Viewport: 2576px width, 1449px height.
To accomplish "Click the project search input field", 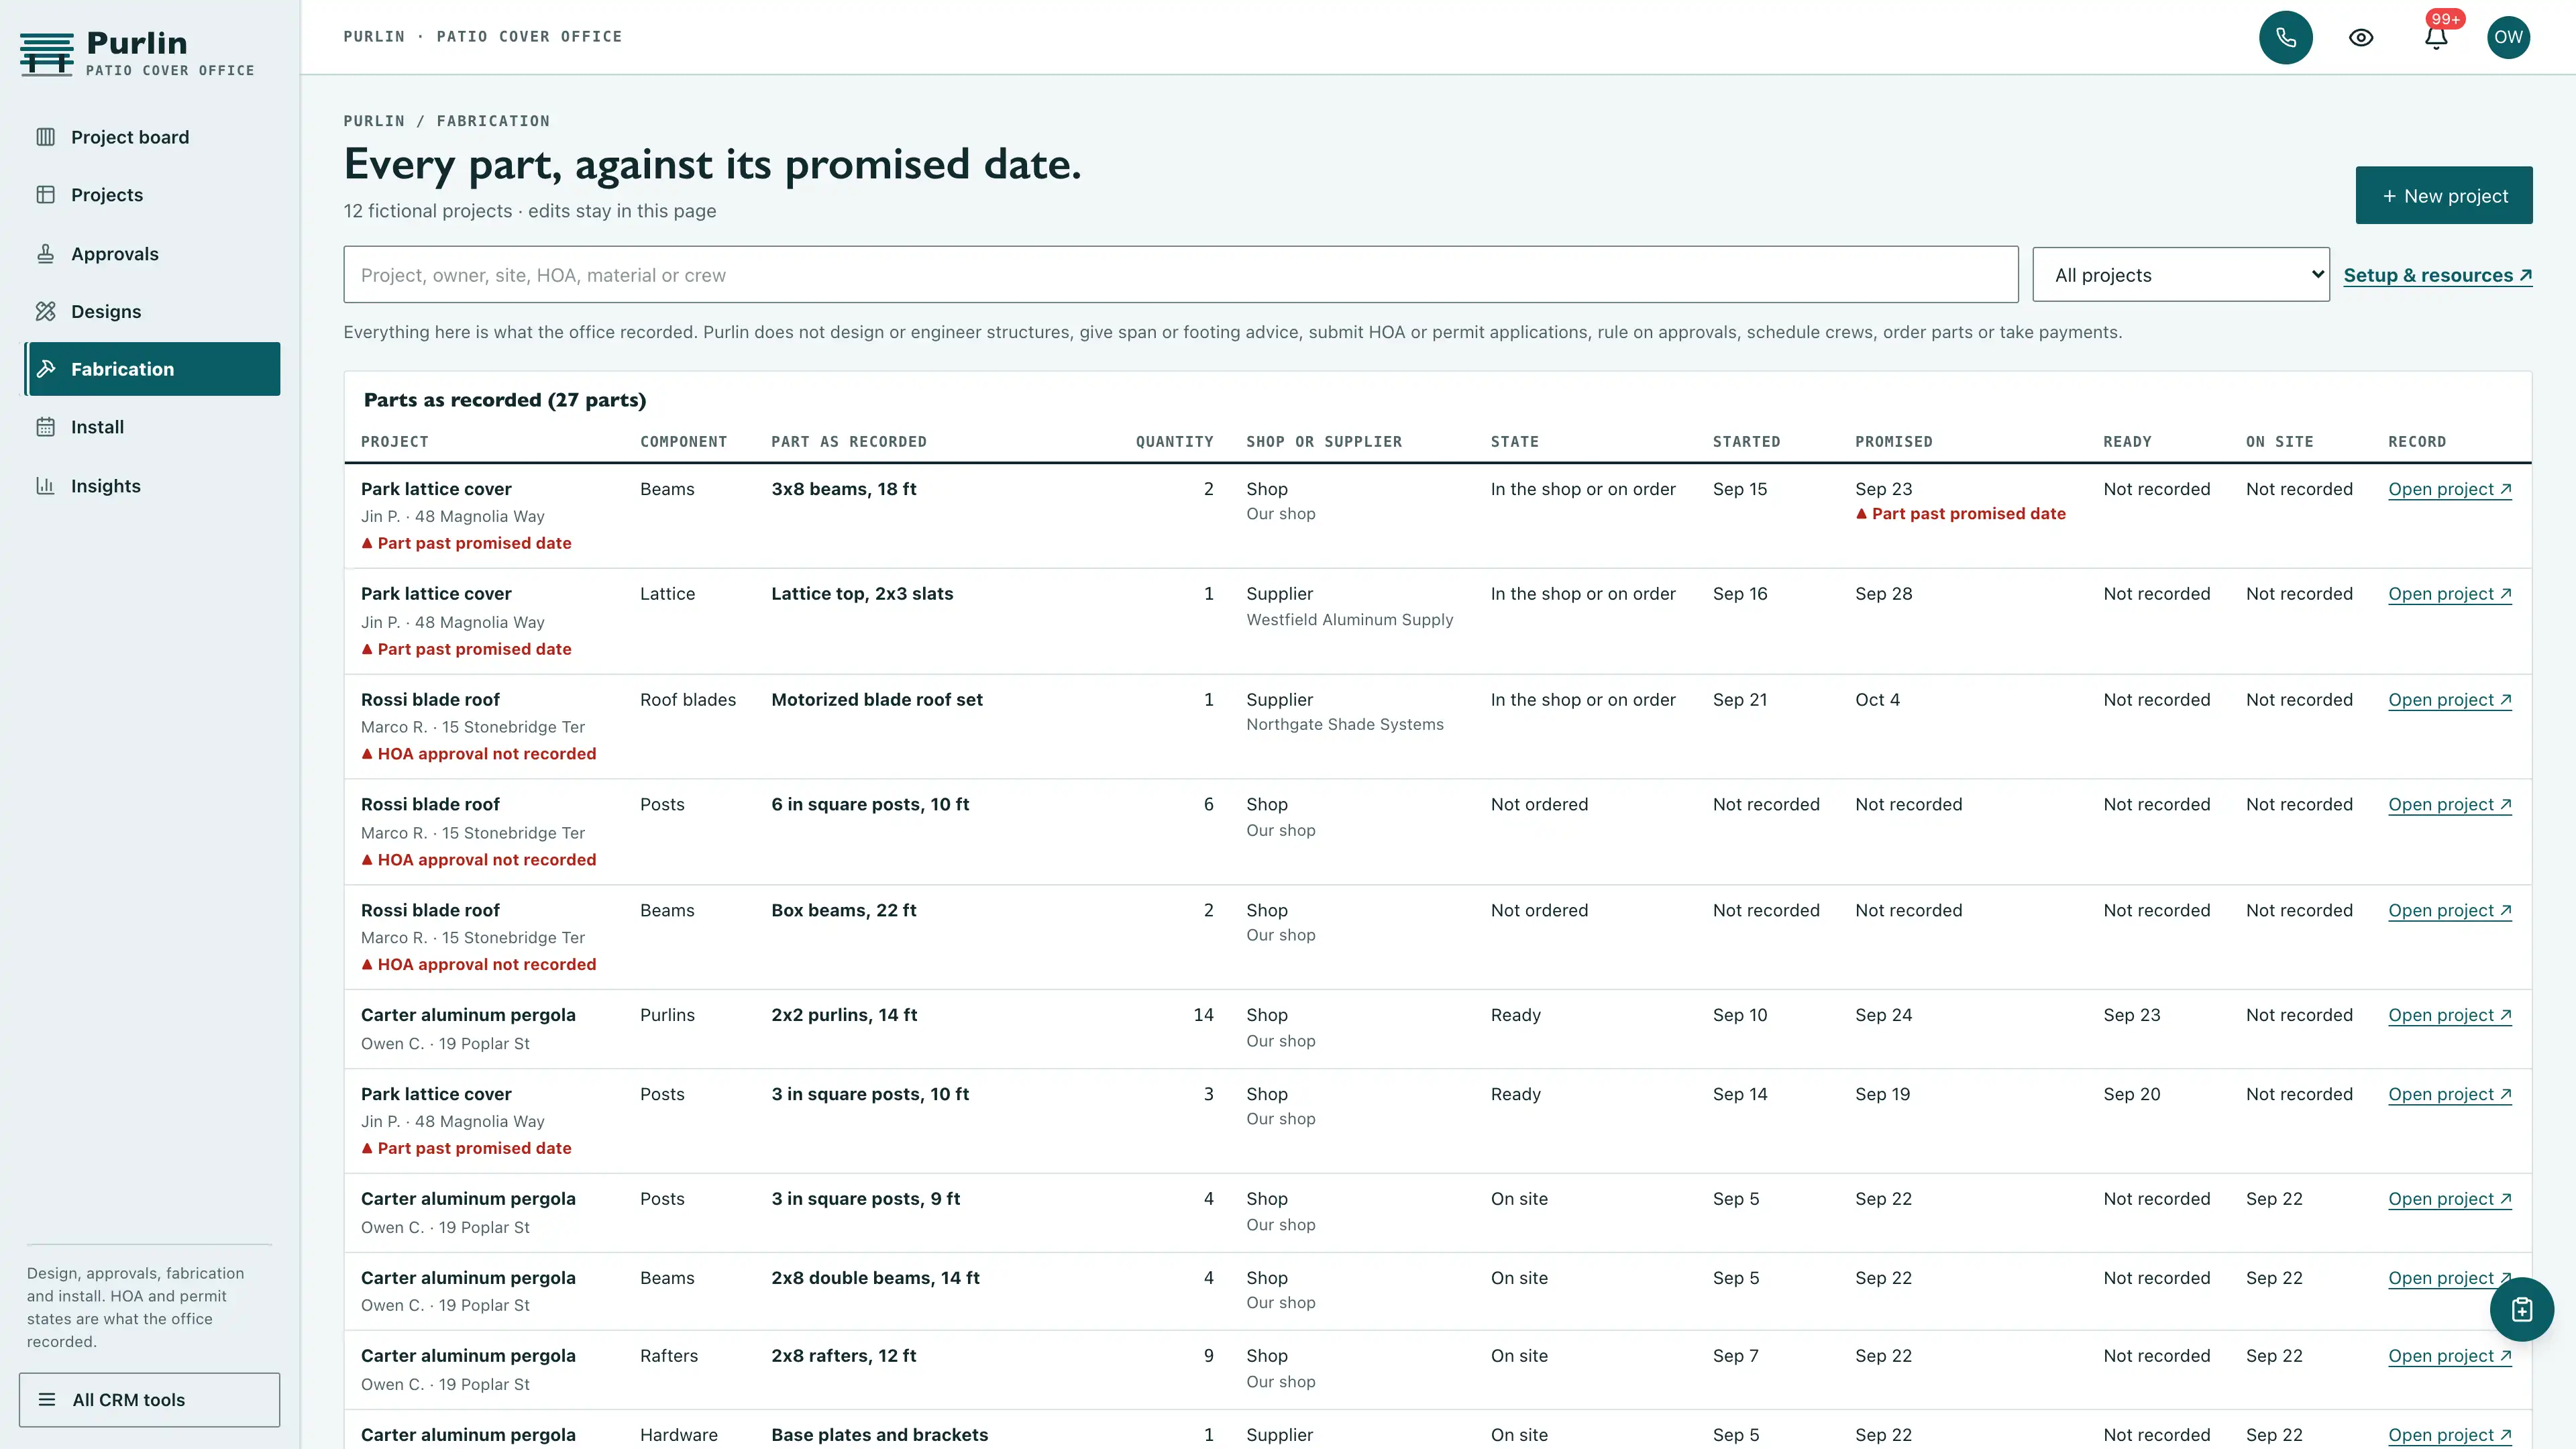I will (x=1181, y=275).
